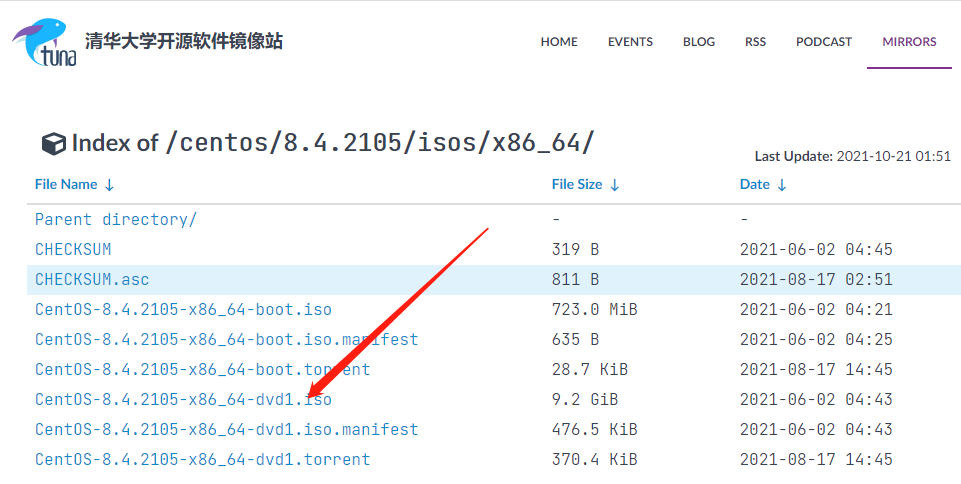Click the 811 B size value
Image resolution: width=961 pixels, height=484 pixels.
(x=575, y=279)
